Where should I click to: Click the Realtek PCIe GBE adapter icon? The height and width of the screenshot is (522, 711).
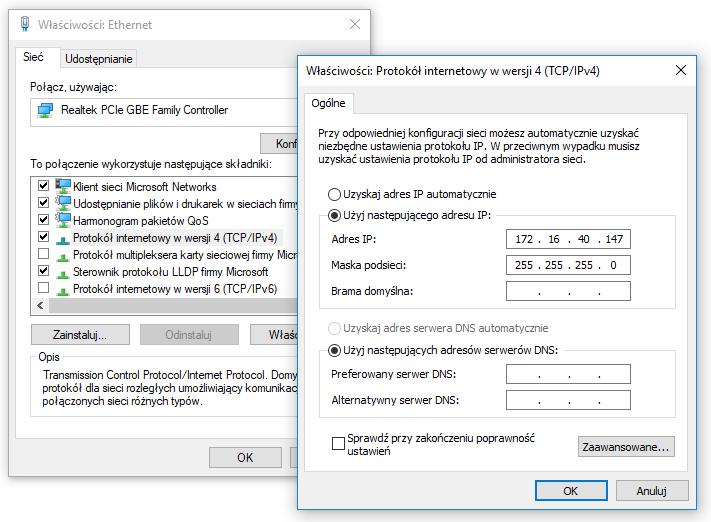(x=45, y=110)
